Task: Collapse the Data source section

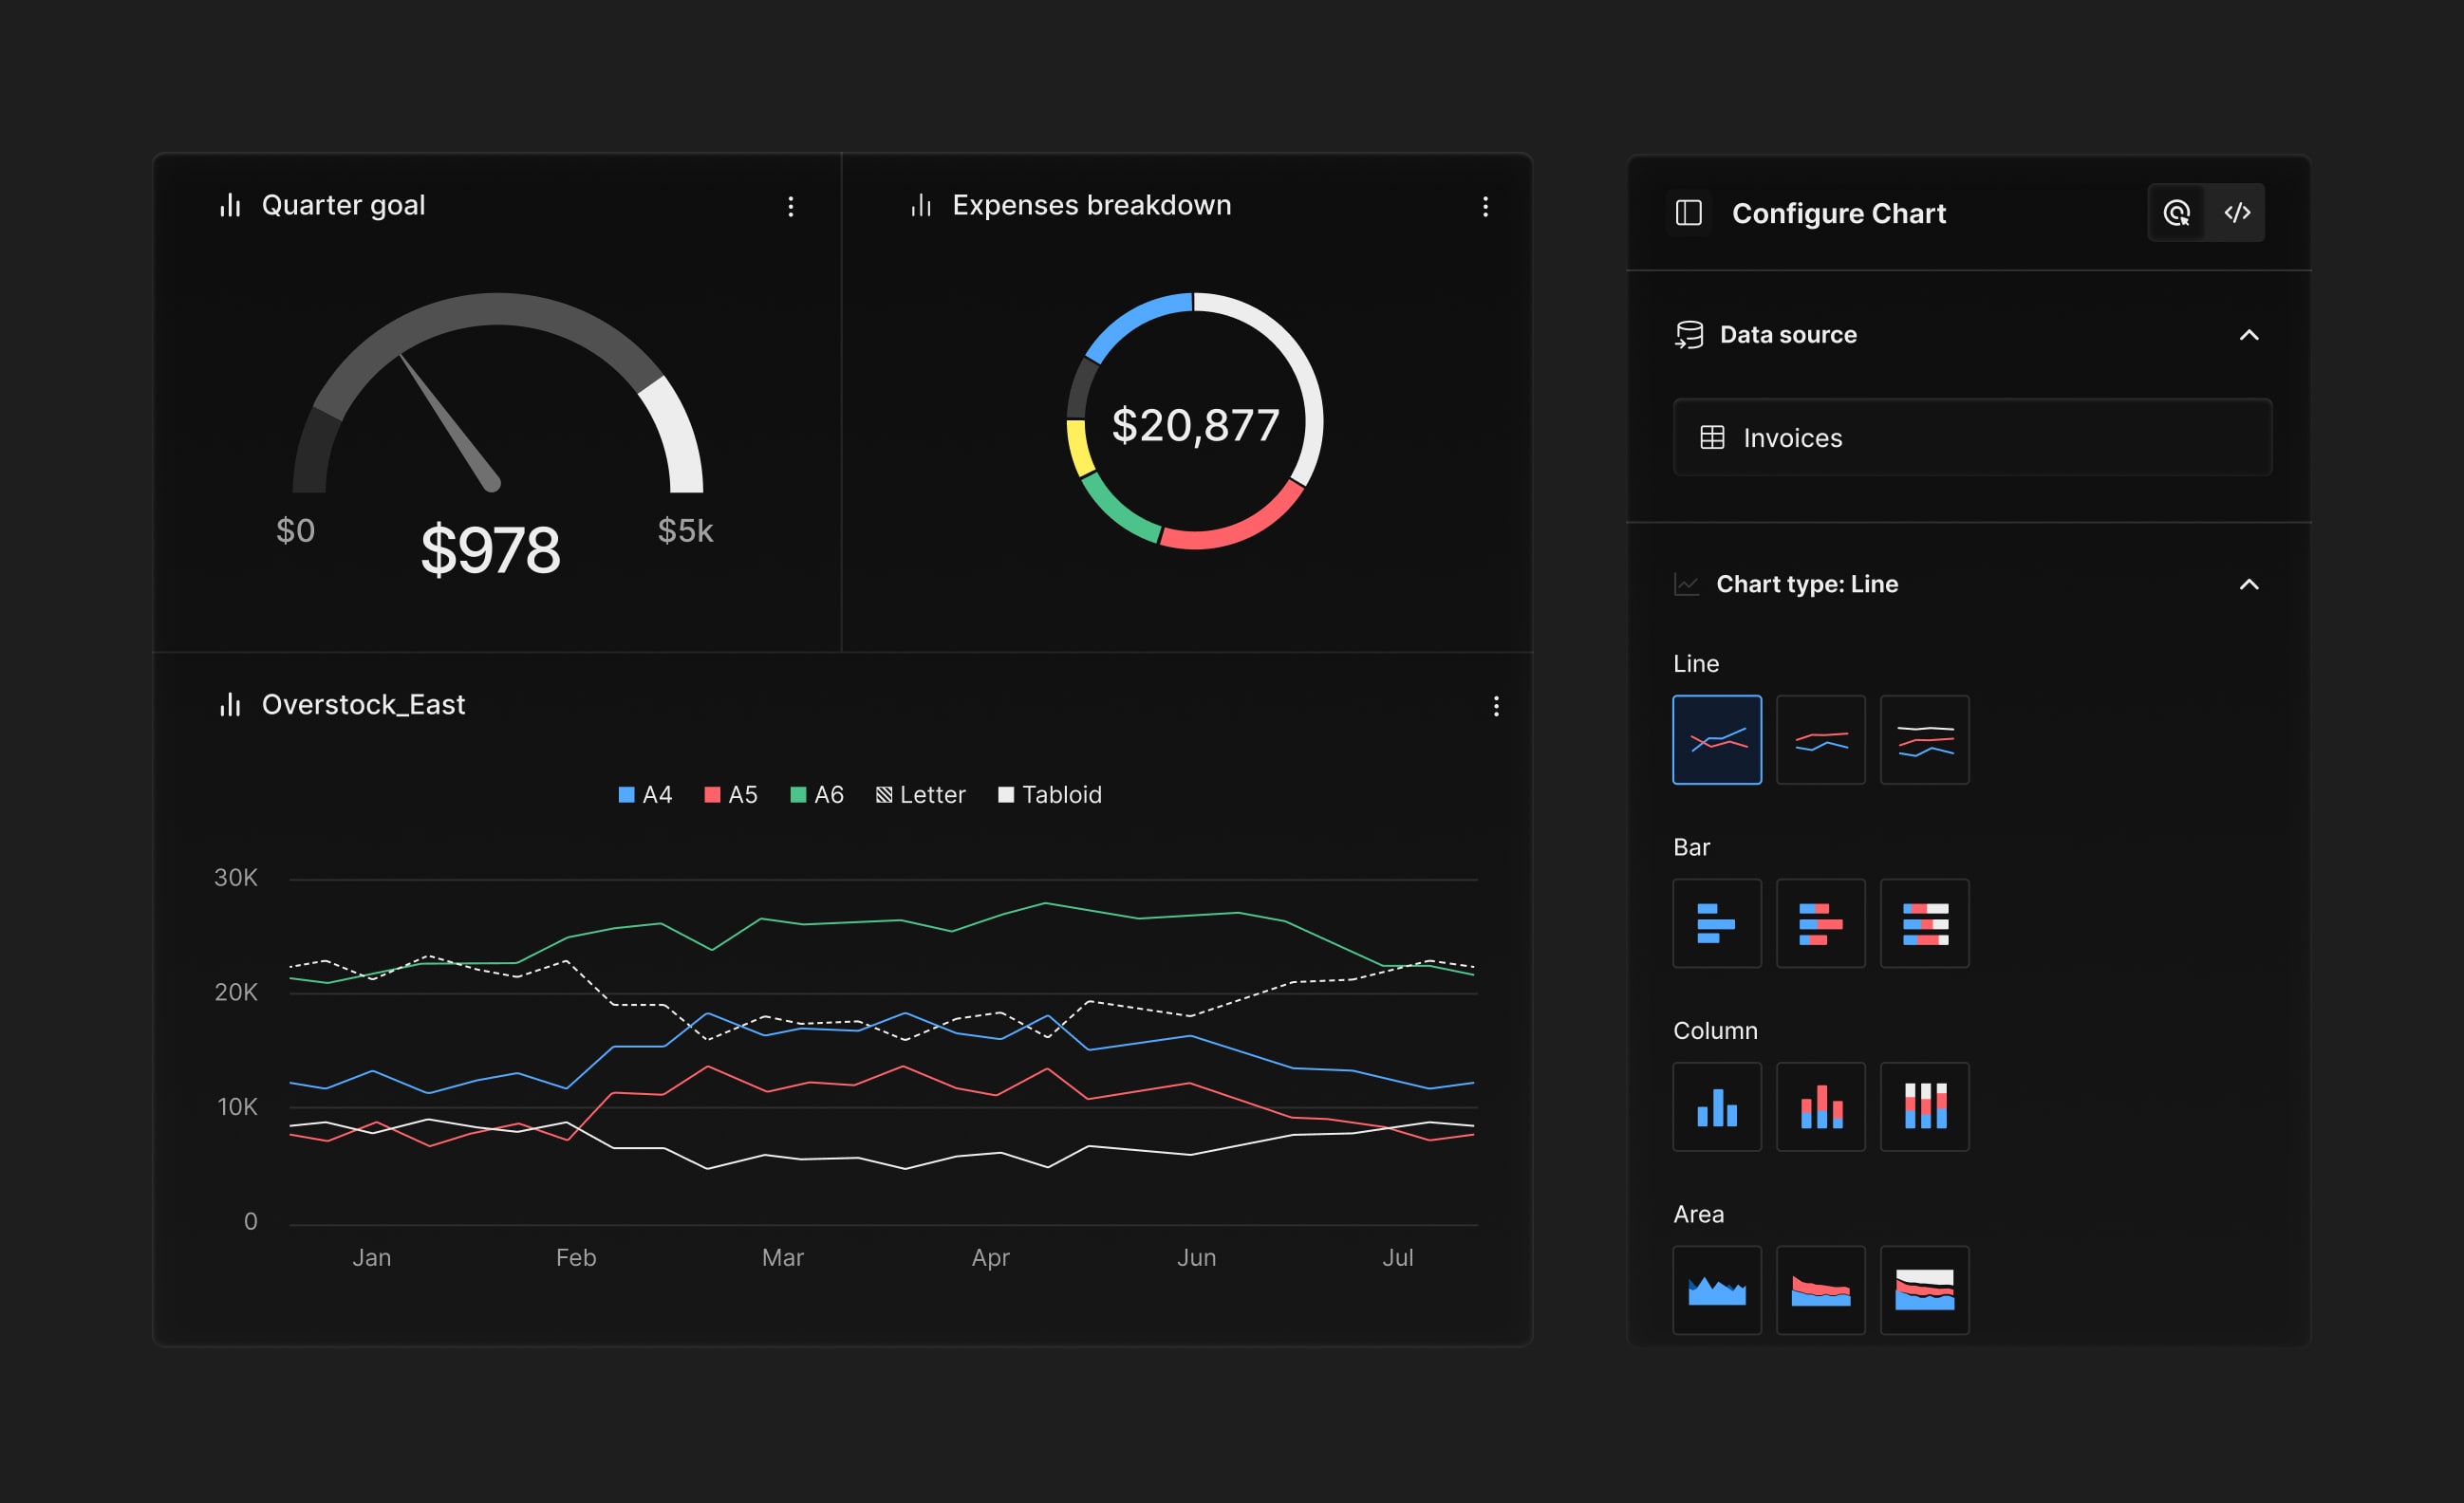Action: pyautogui.click(x=2250, y=335)
